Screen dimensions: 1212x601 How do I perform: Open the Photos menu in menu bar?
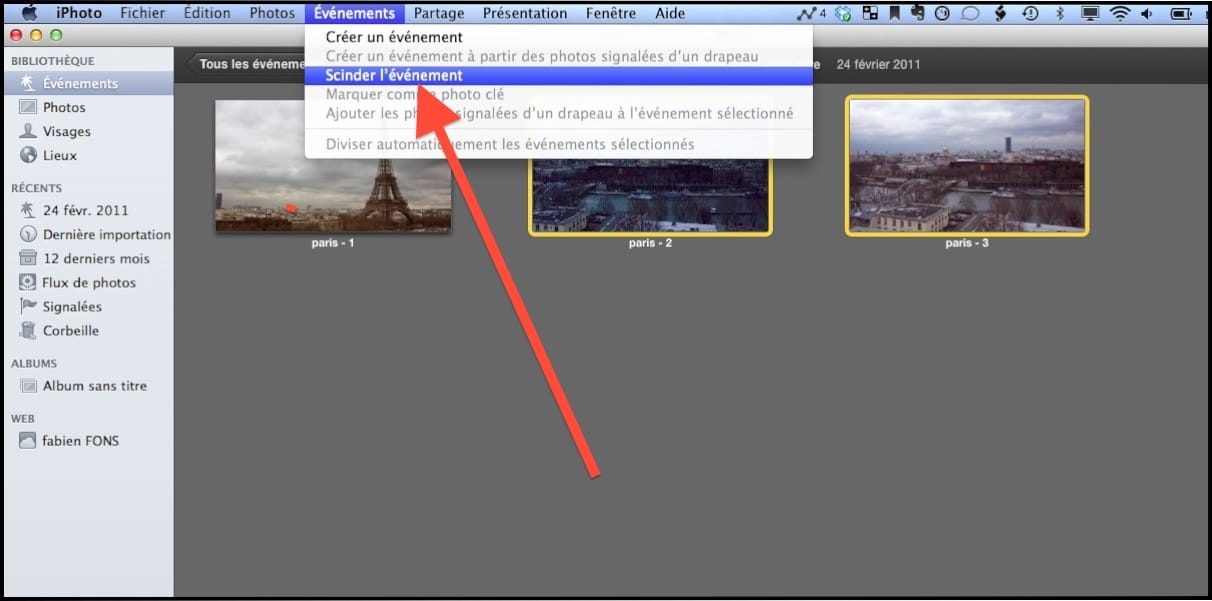(x=272, y=13)
